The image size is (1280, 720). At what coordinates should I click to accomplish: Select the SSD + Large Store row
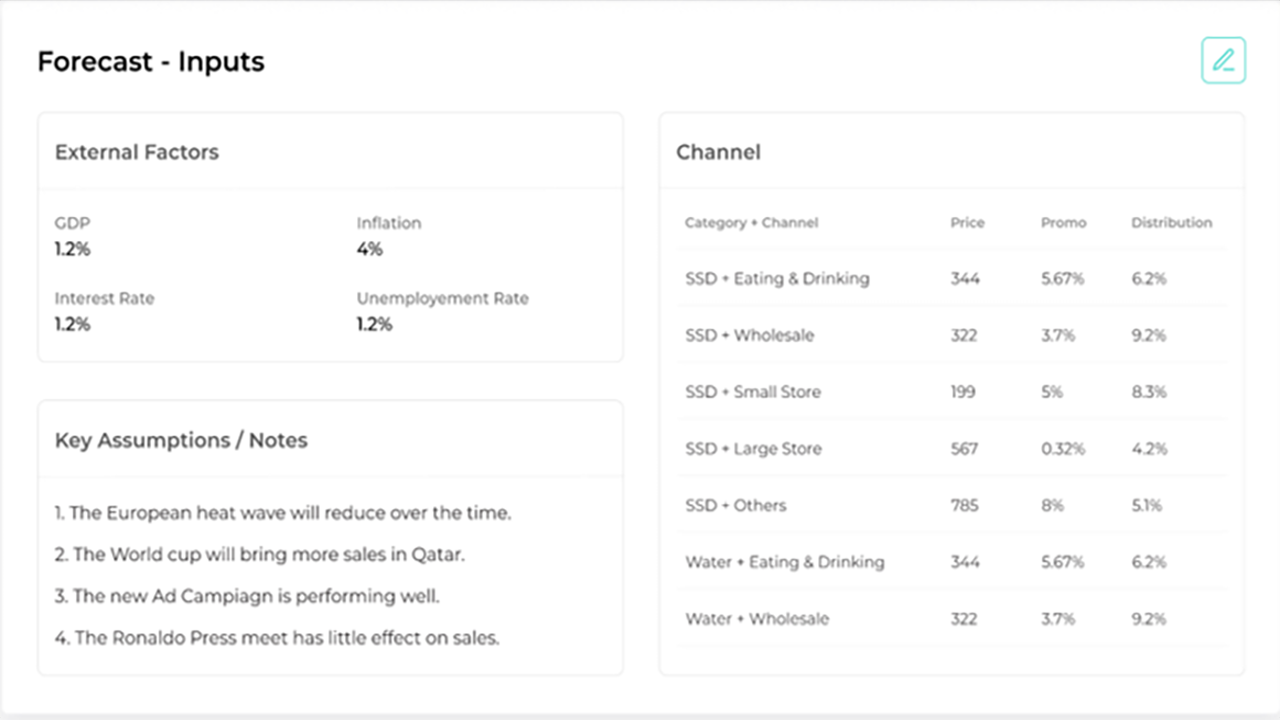[x=753, y=449]
